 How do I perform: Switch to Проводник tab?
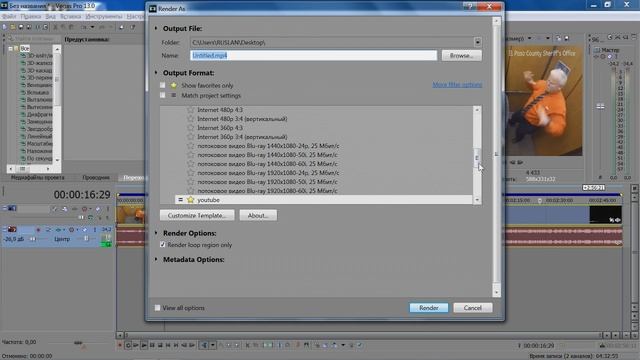96,178
